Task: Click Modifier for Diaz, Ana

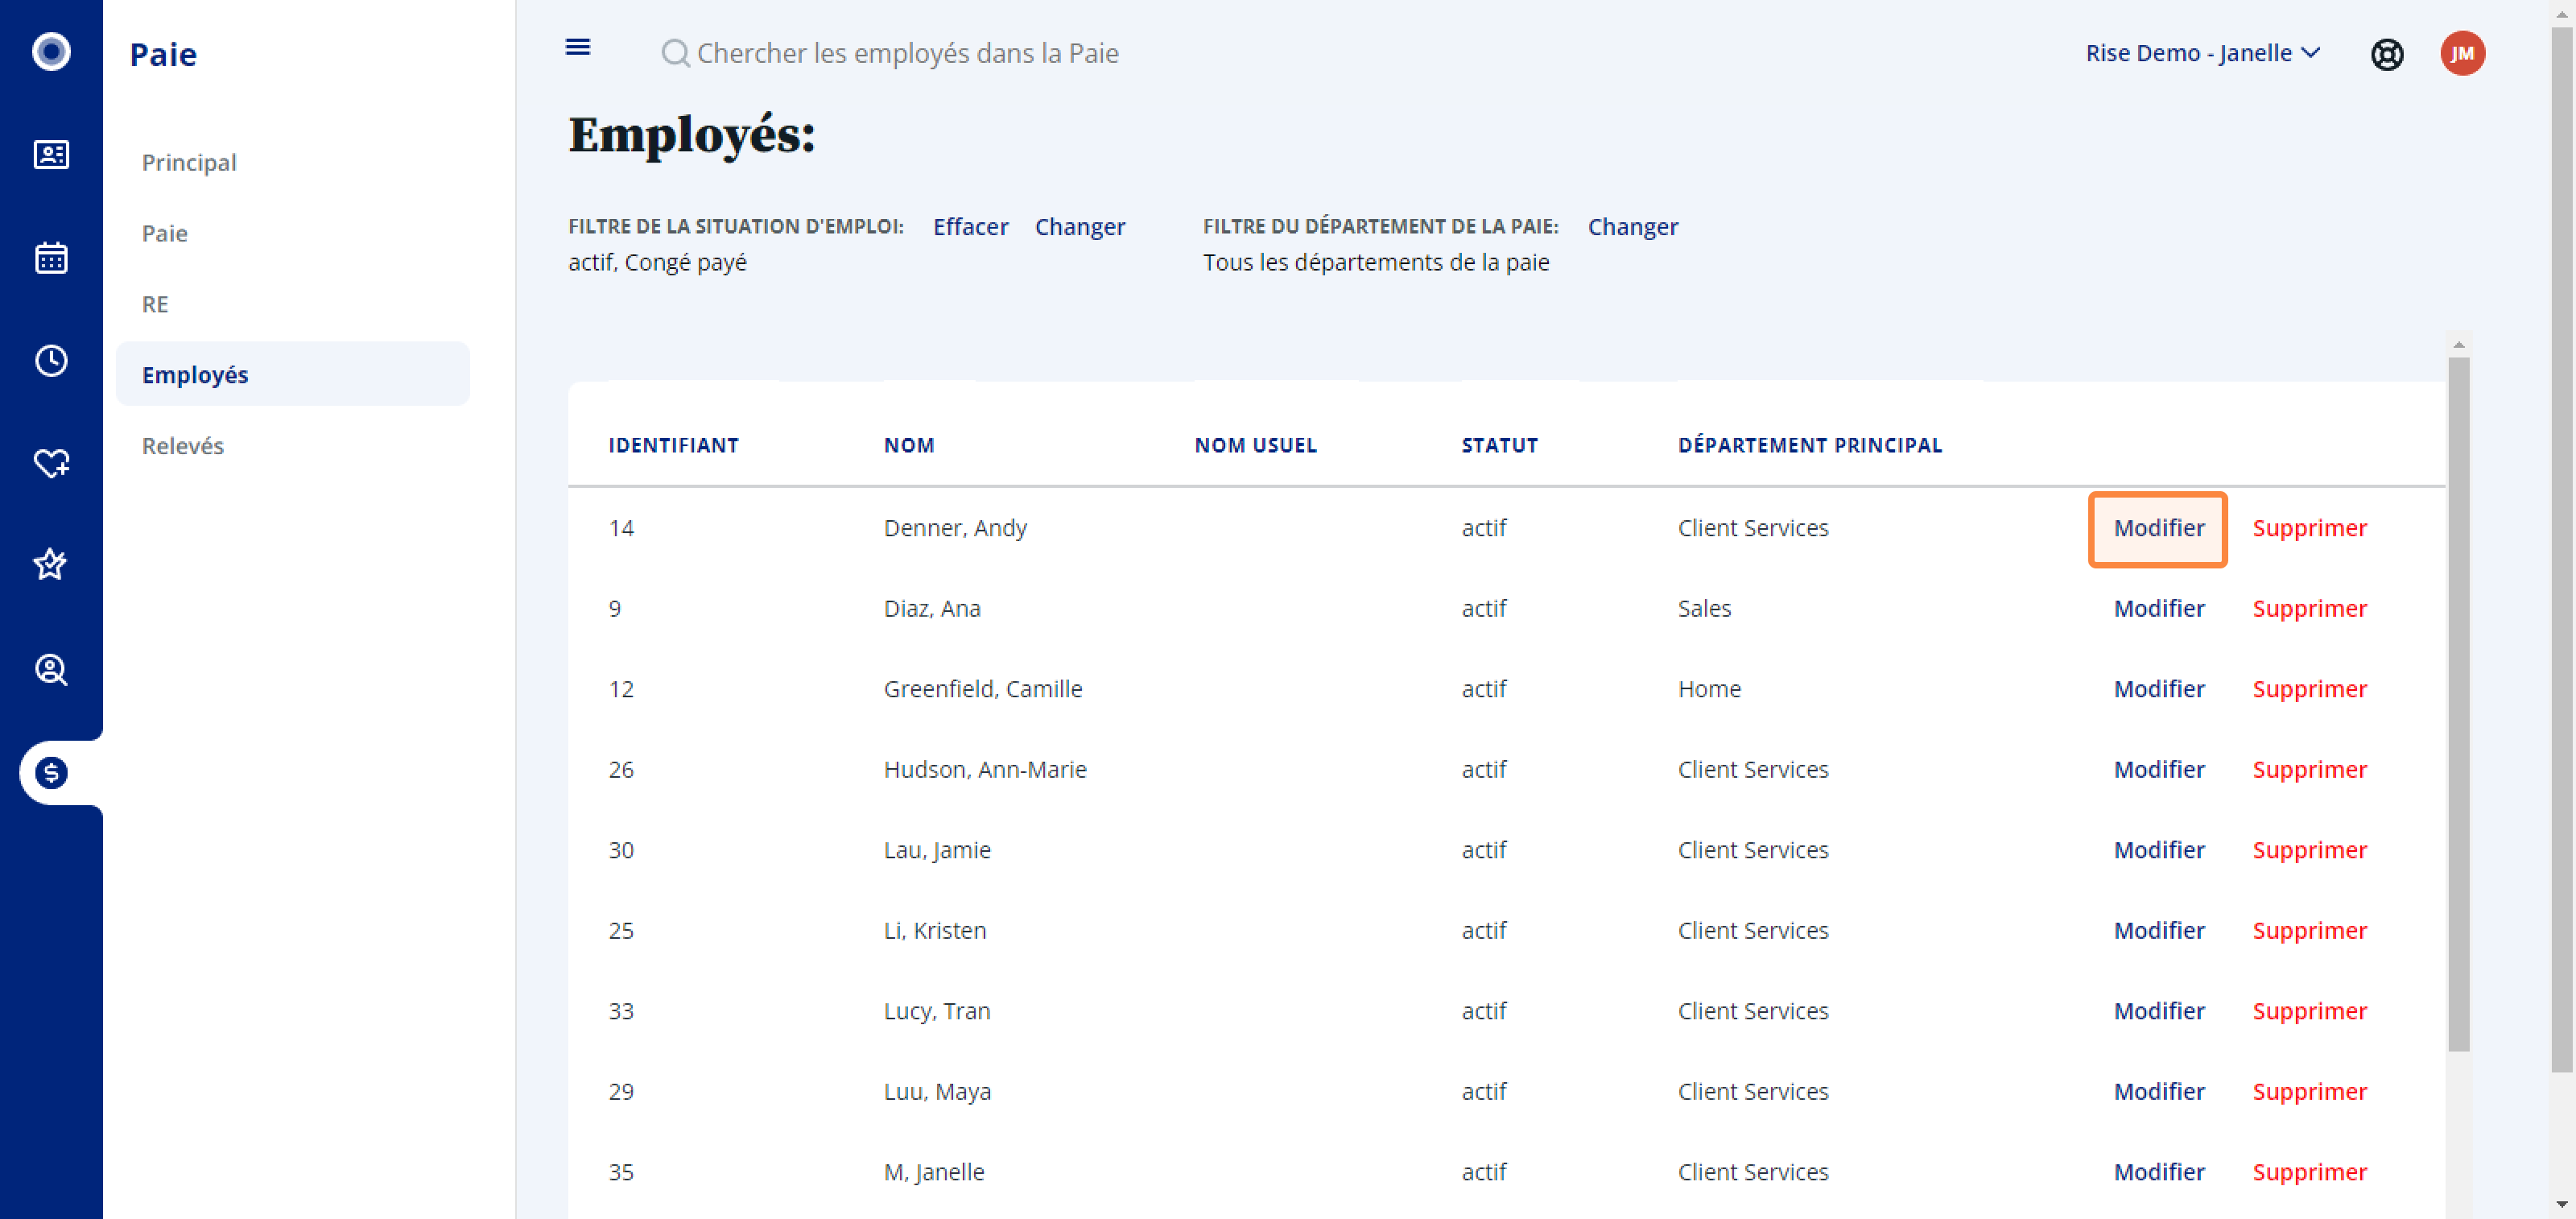Action: (x=2158, y=609)
